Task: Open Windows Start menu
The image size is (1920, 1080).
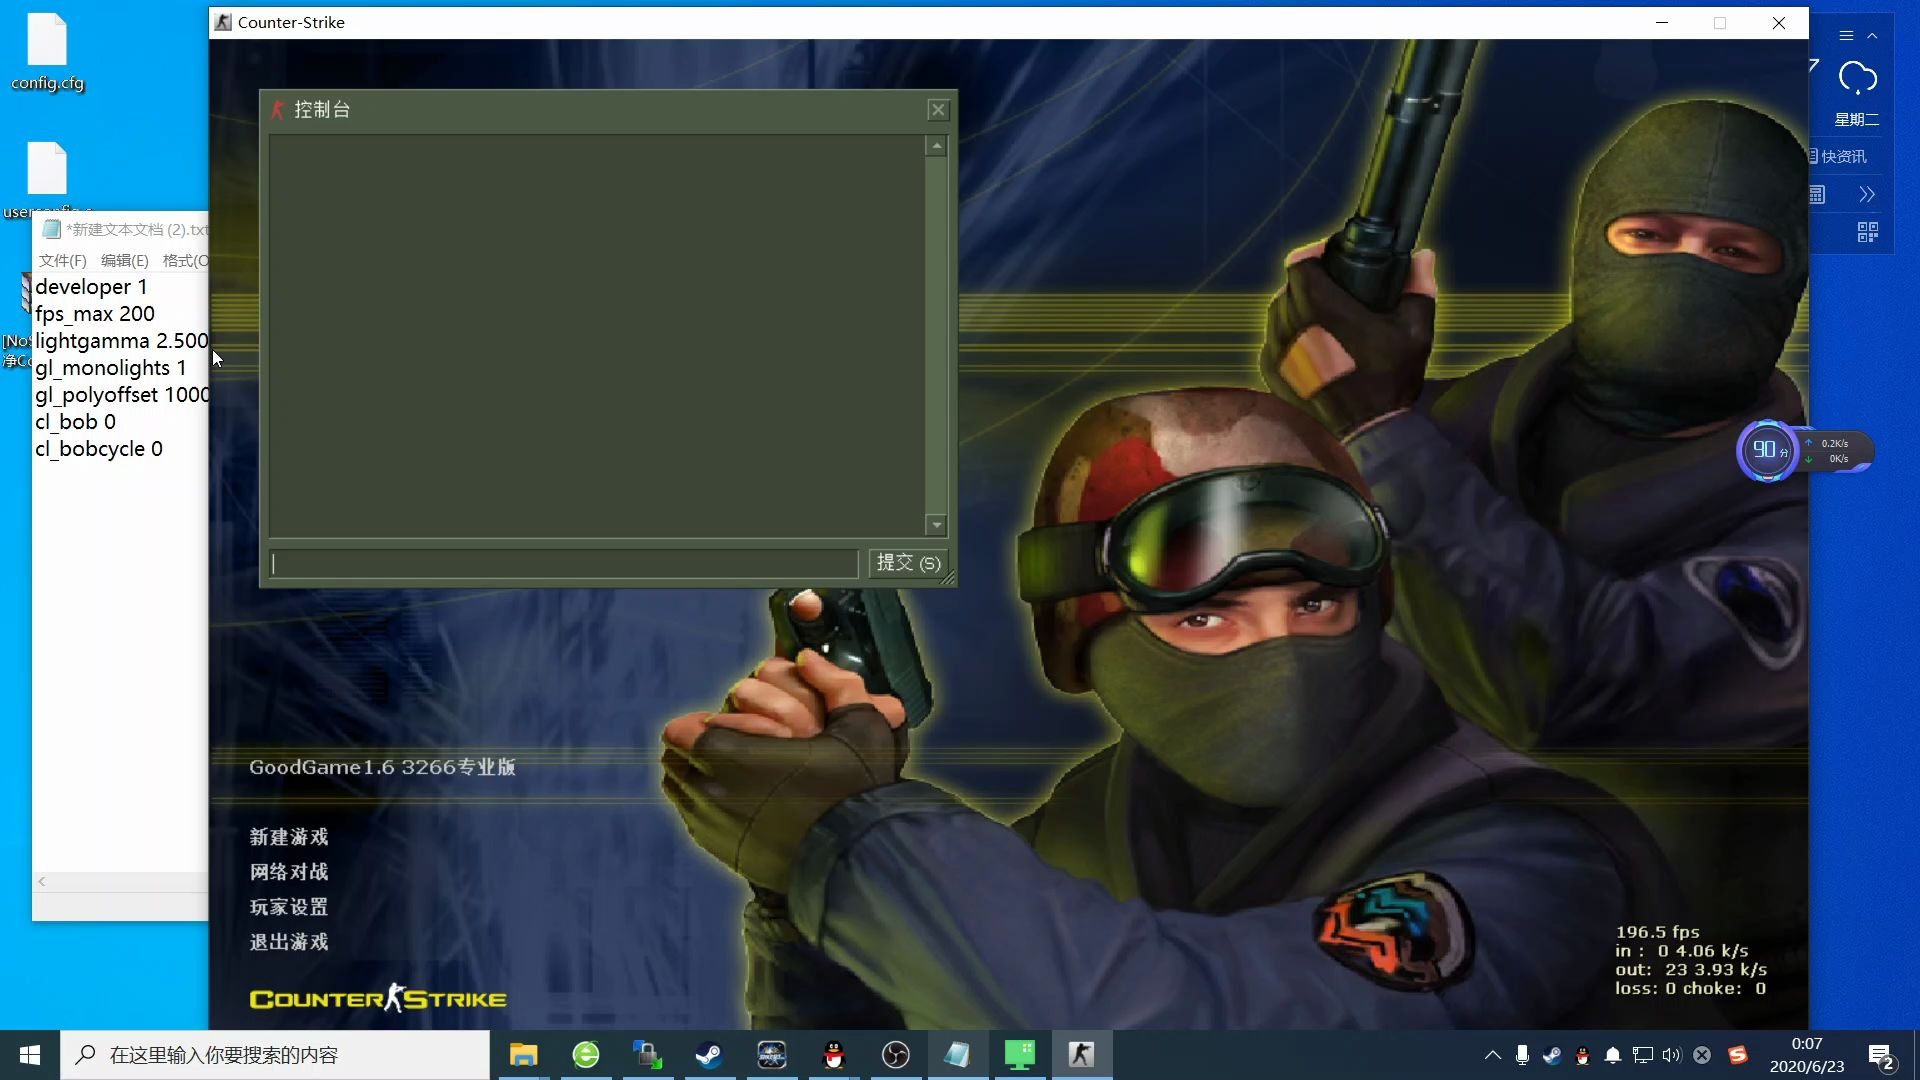Action: tap(30, 1055)
